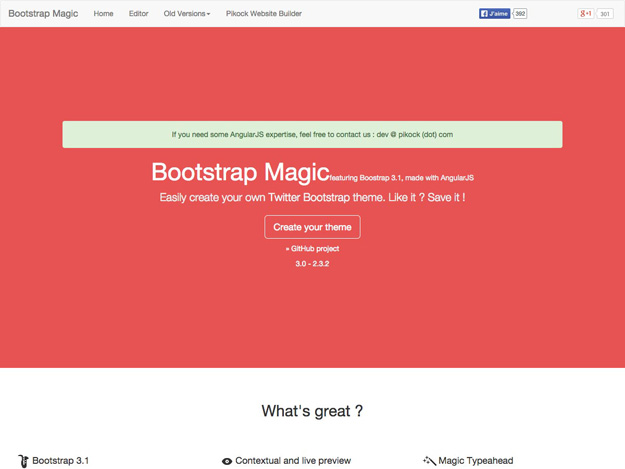This screenshot has width=625, height=469.
Task: Click the large Bootstrap Magic headline
Action: coord(240,172)
